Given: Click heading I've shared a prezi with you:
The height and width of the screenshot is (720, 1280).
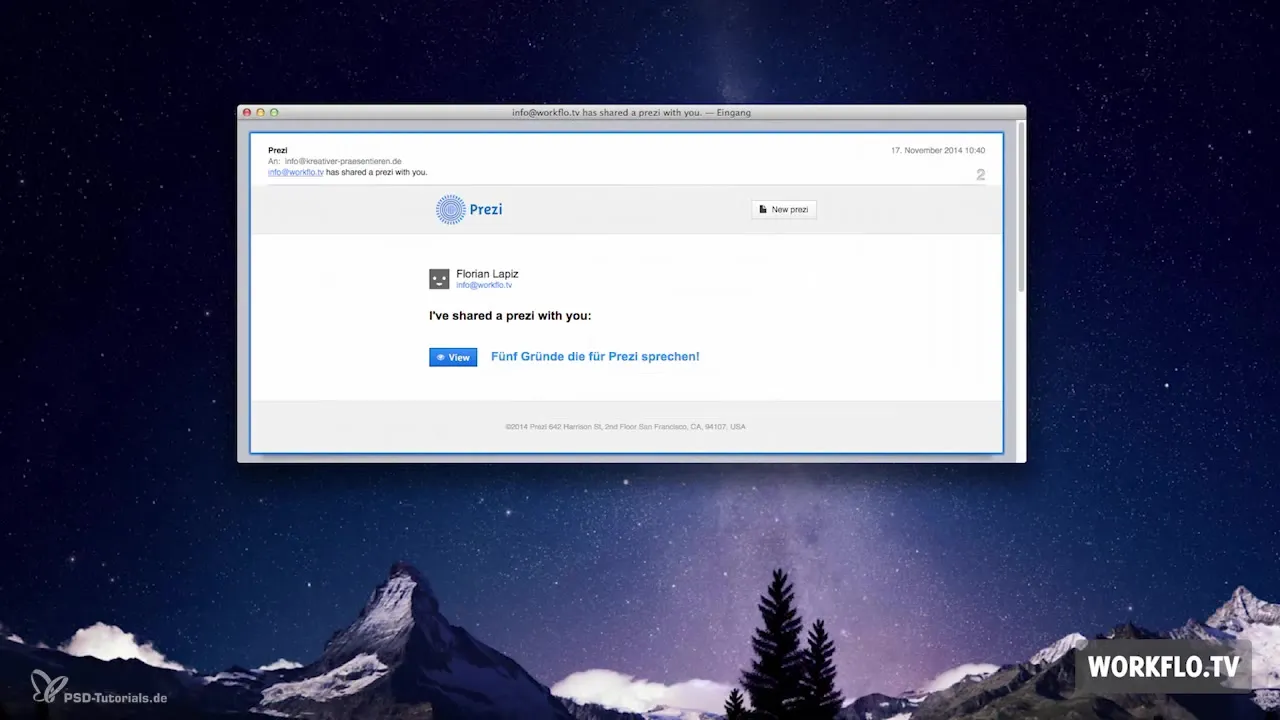Looking at the screenshot, I should click(510, 316).
